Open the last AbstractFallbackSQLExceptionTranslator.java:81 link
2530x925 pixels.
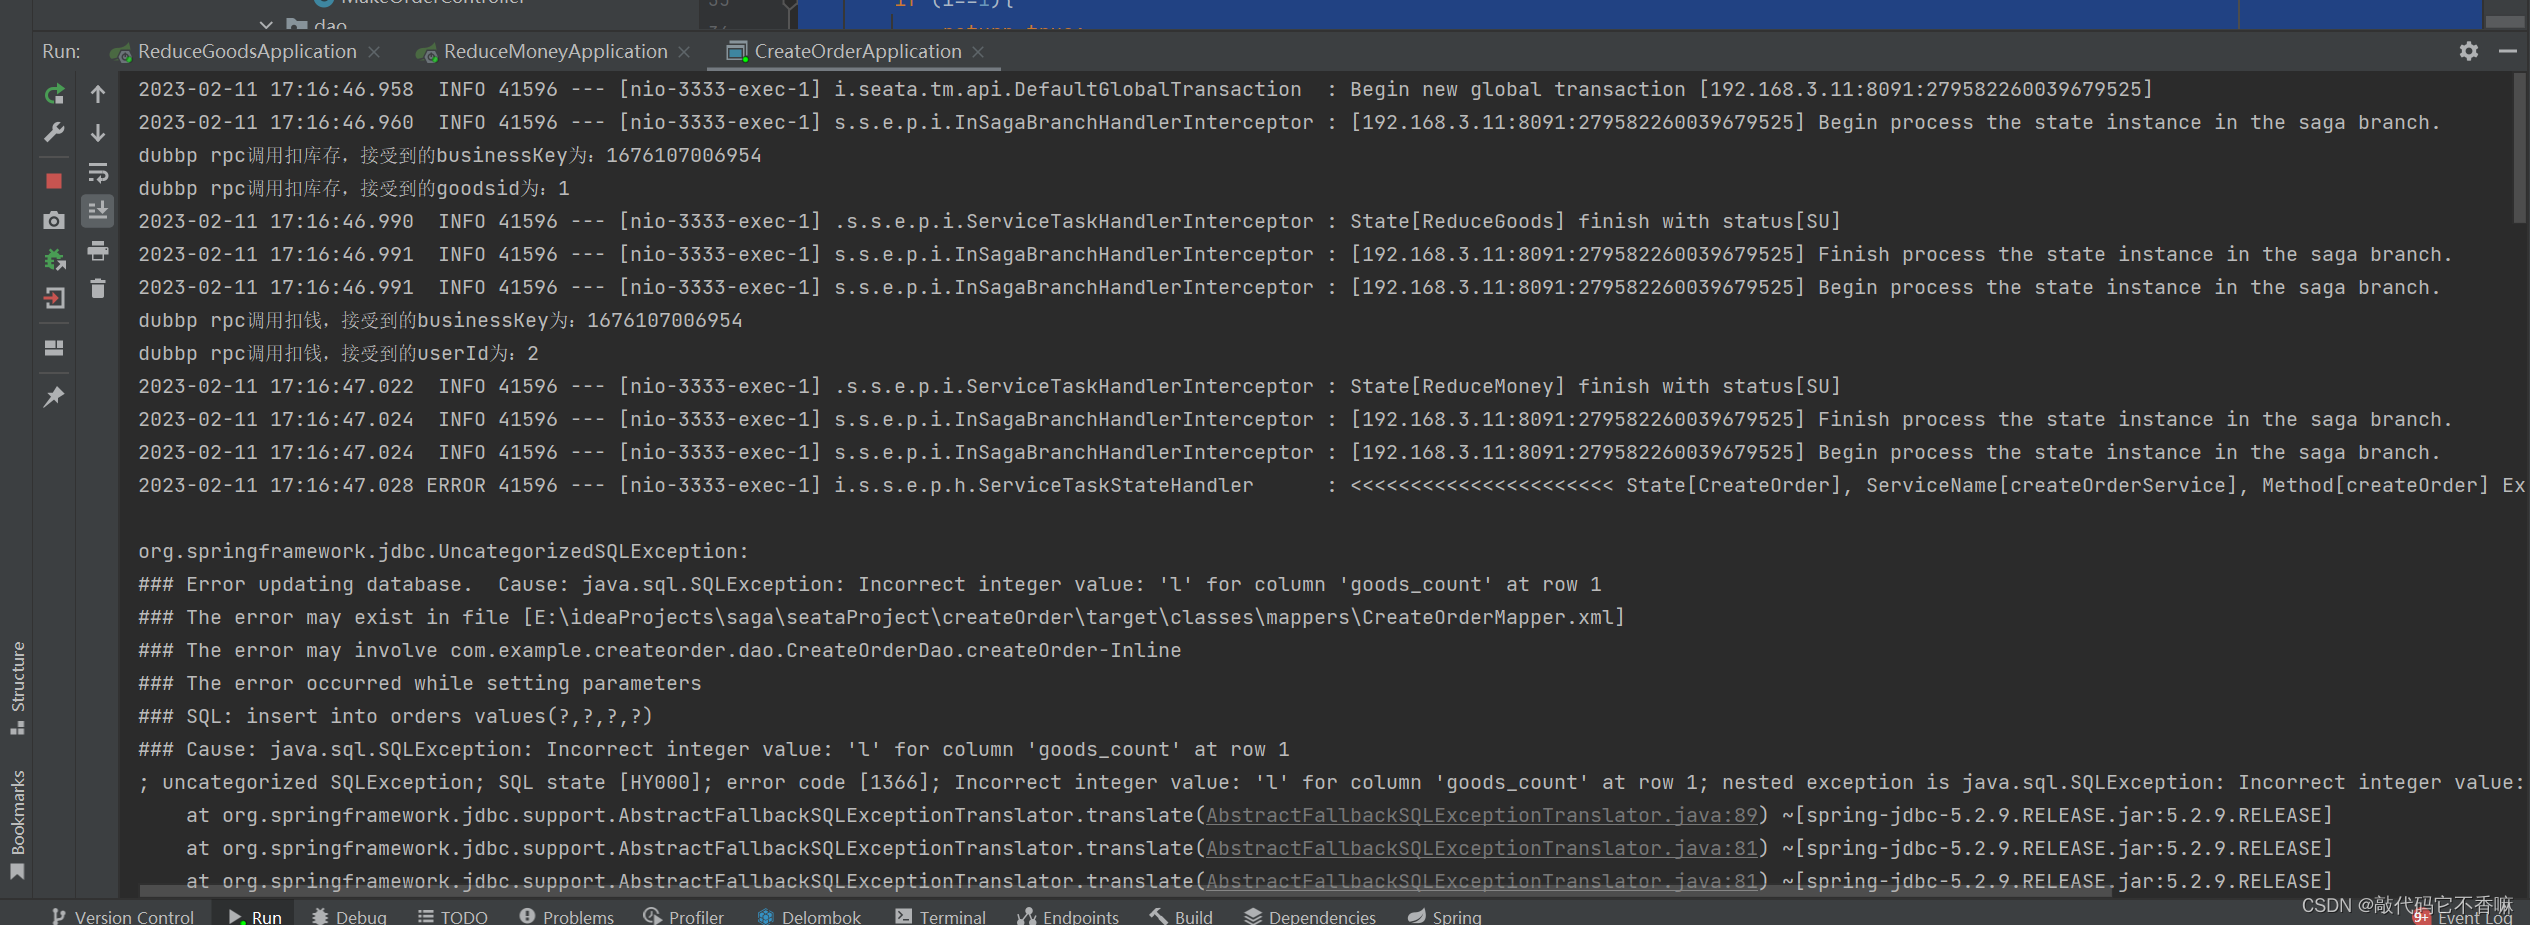point(1481,881)
